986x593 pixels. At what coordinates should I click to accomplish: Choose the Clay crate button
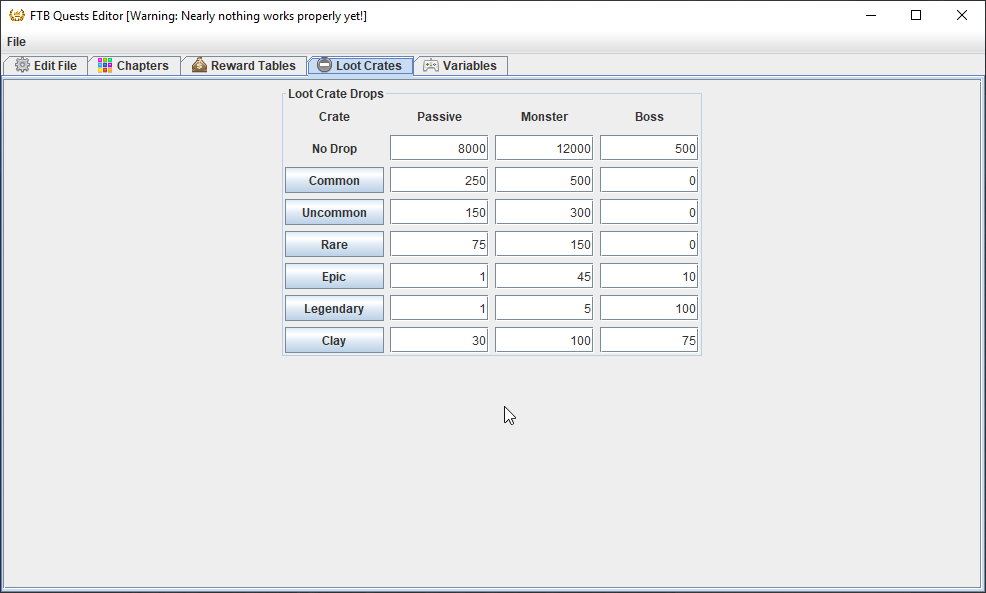[334, 341]
